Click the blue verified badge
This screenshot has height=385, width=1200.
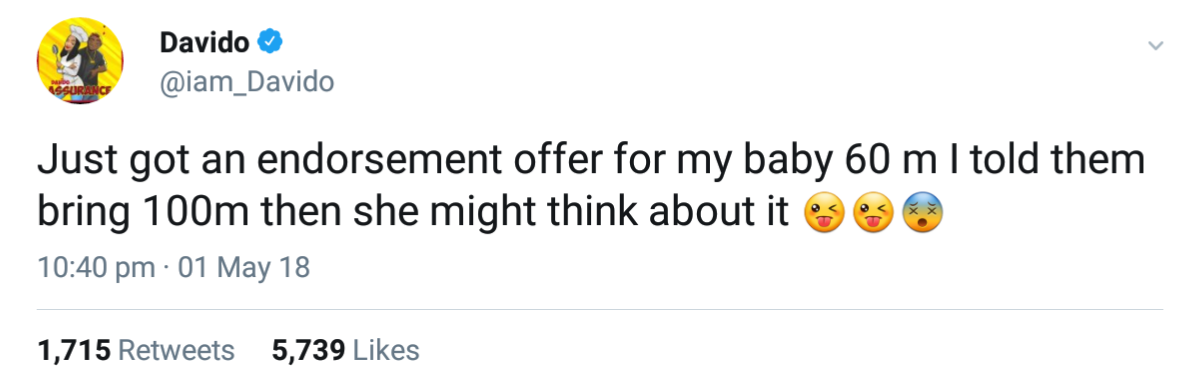click(x=271, y=43)
